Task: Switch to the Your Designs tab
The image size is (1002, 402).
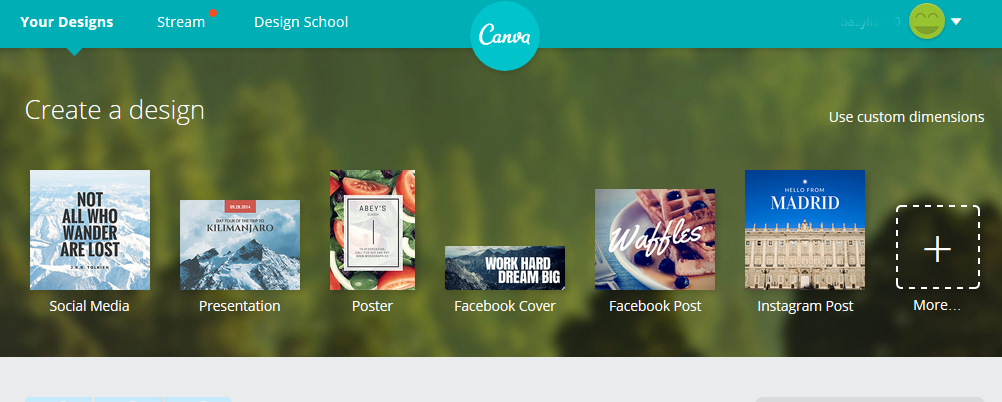Action: [x=66, y=22]
